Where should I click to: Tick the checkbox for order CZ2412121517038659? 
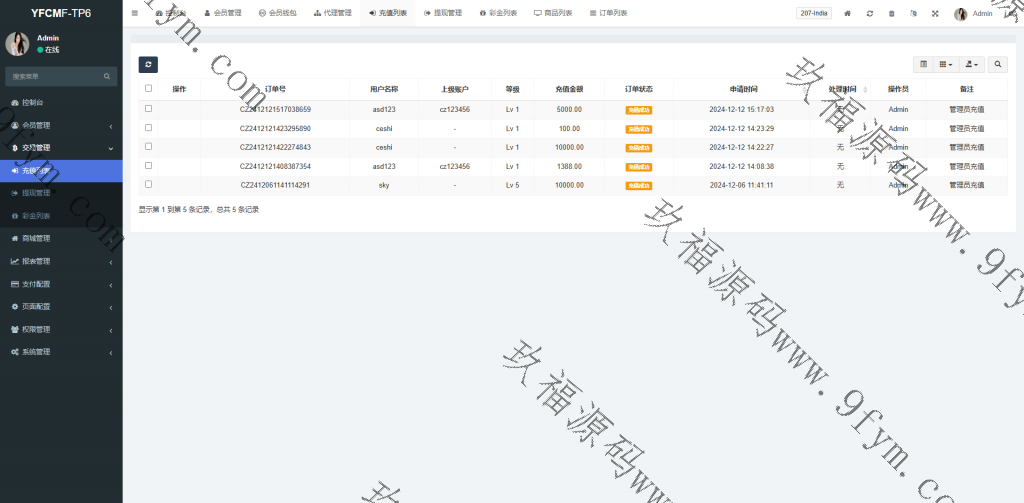pyautogui.click(x=149, y=109)
